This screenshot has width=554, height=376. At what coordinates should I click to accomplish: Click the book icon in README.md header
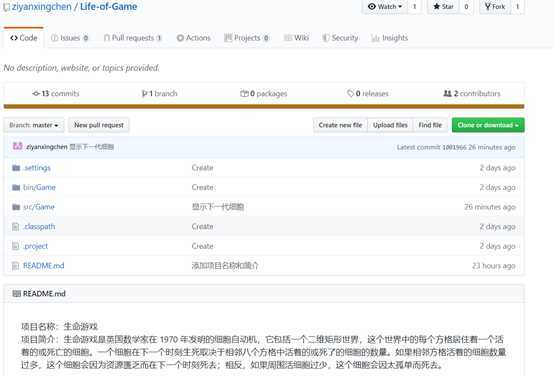16,294
